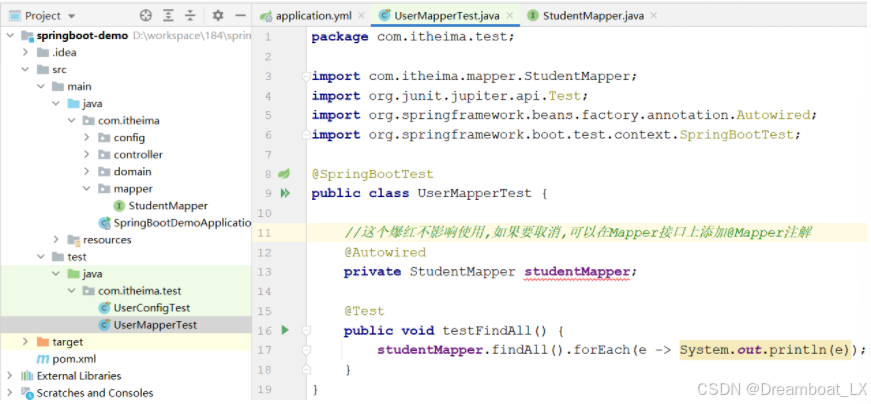The height and width of the screenshot is (404, 871).
Task: Click the @Autowired annotation on line 12
Action: coord(385,252)
